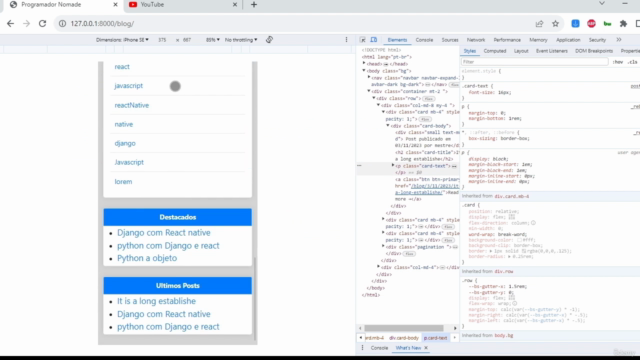Collapse the div container mt-2 node

[369, 91]
